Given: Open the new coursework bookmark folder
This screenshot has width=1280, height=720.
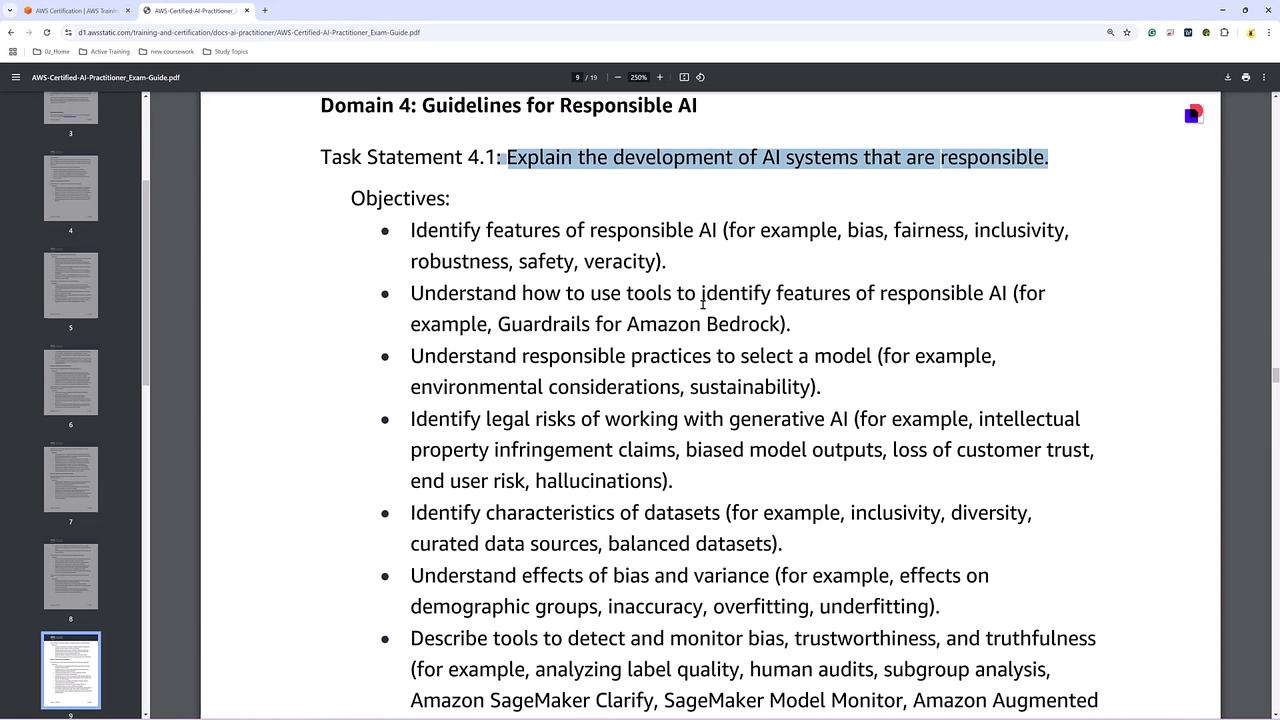Looking at the screenshot, I should click(x=166, y=52).
